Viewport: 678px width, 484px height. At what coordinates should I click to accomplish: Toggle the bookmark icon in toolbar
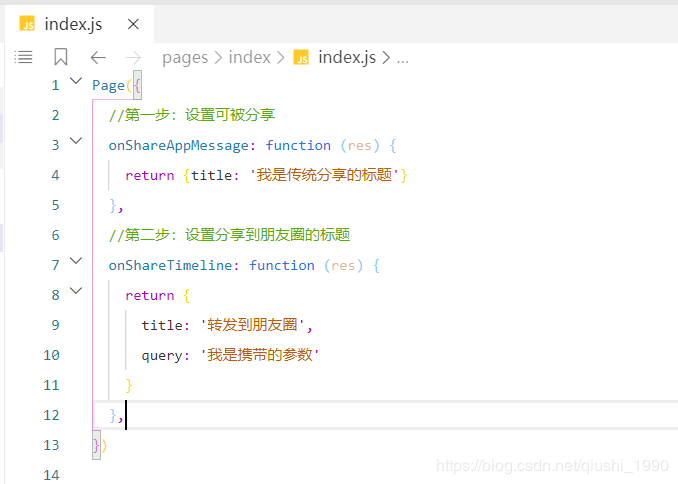coord(61,58)
